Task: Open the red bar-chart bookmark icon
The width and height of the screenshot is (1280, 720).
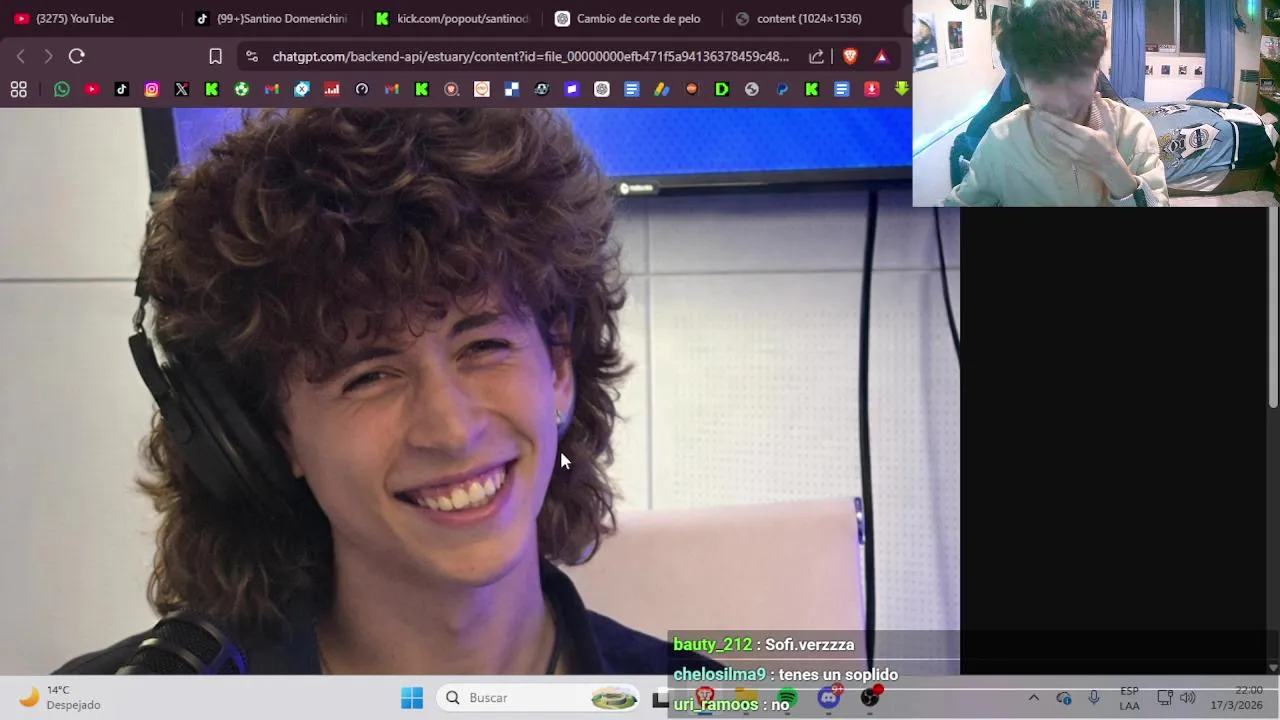Action: (x=332, y=89)
